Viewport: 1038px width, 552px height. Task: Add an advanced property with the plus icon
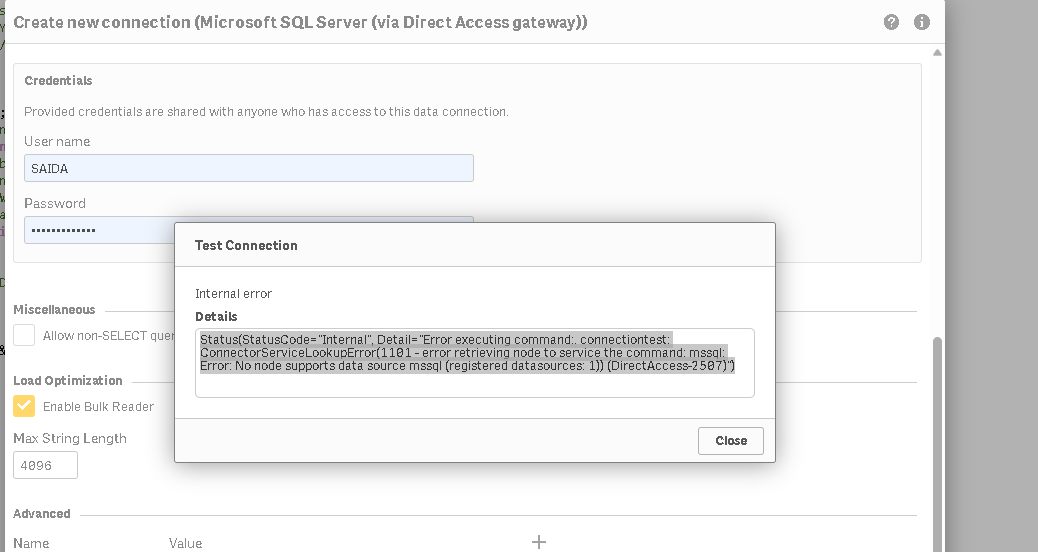pyautogui.click(x=539, y=542)
